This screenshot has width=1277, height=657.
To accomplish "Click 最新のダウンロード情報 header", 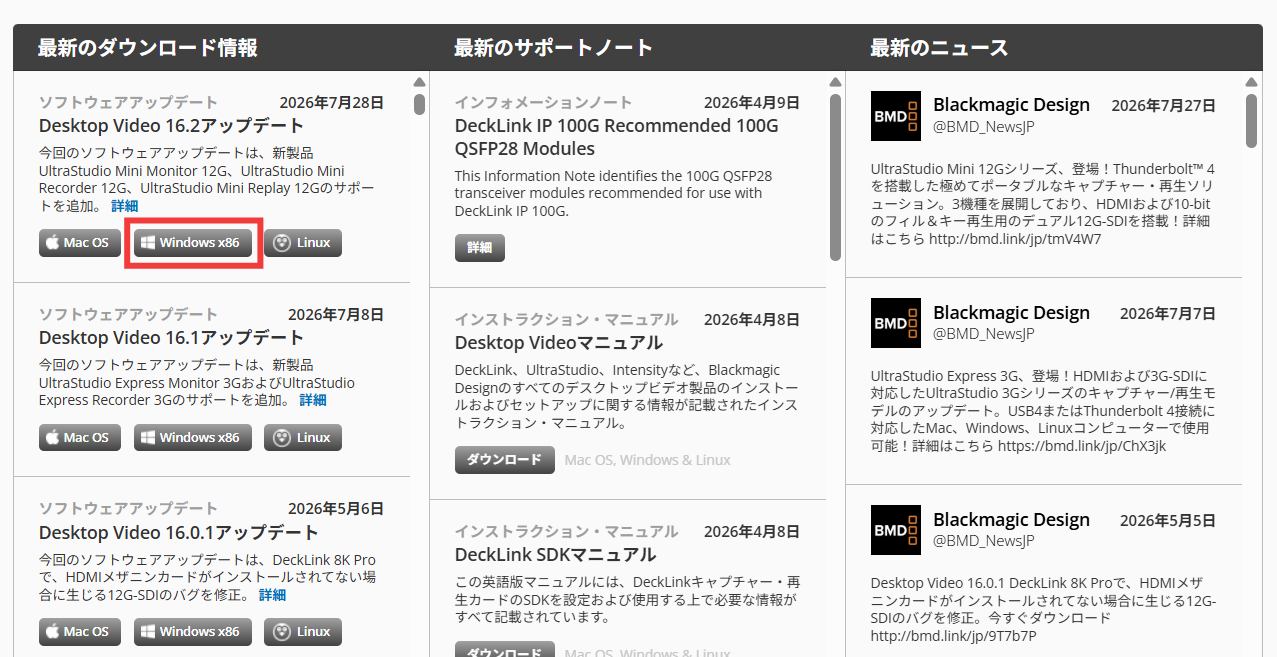I will point(148,48).
